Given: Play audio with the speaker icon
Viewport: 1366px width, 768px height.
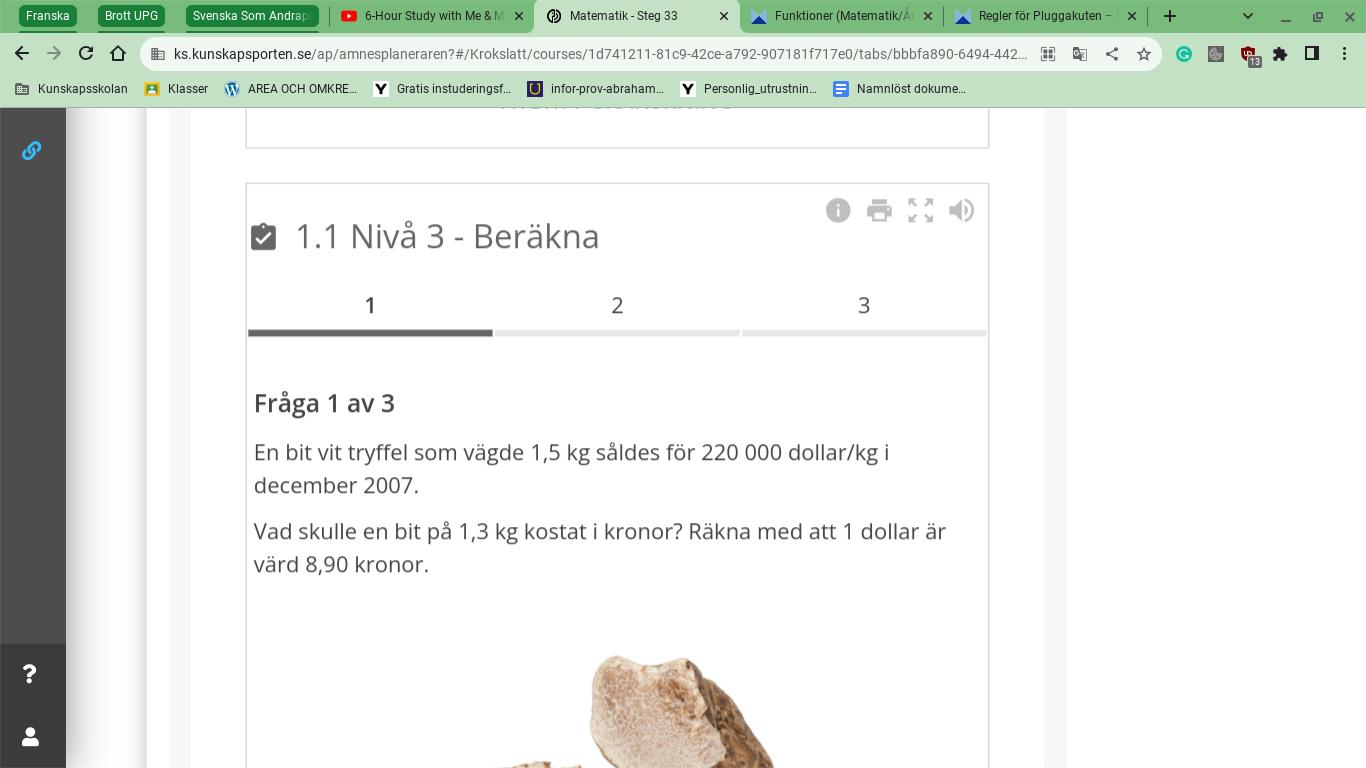Looking at the screenshot, I should point(961,210).
